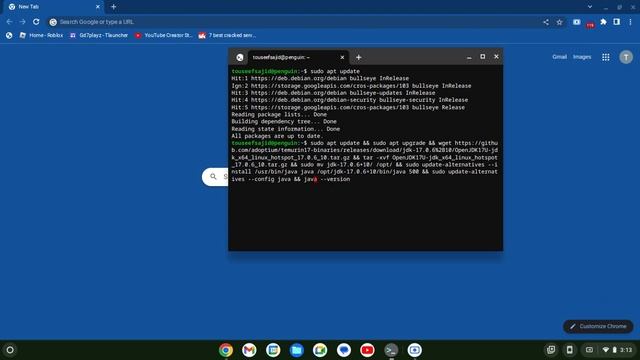Viewport: 640px width, 360px height.
Task: Select the New Tab tab
Action: 53,7
